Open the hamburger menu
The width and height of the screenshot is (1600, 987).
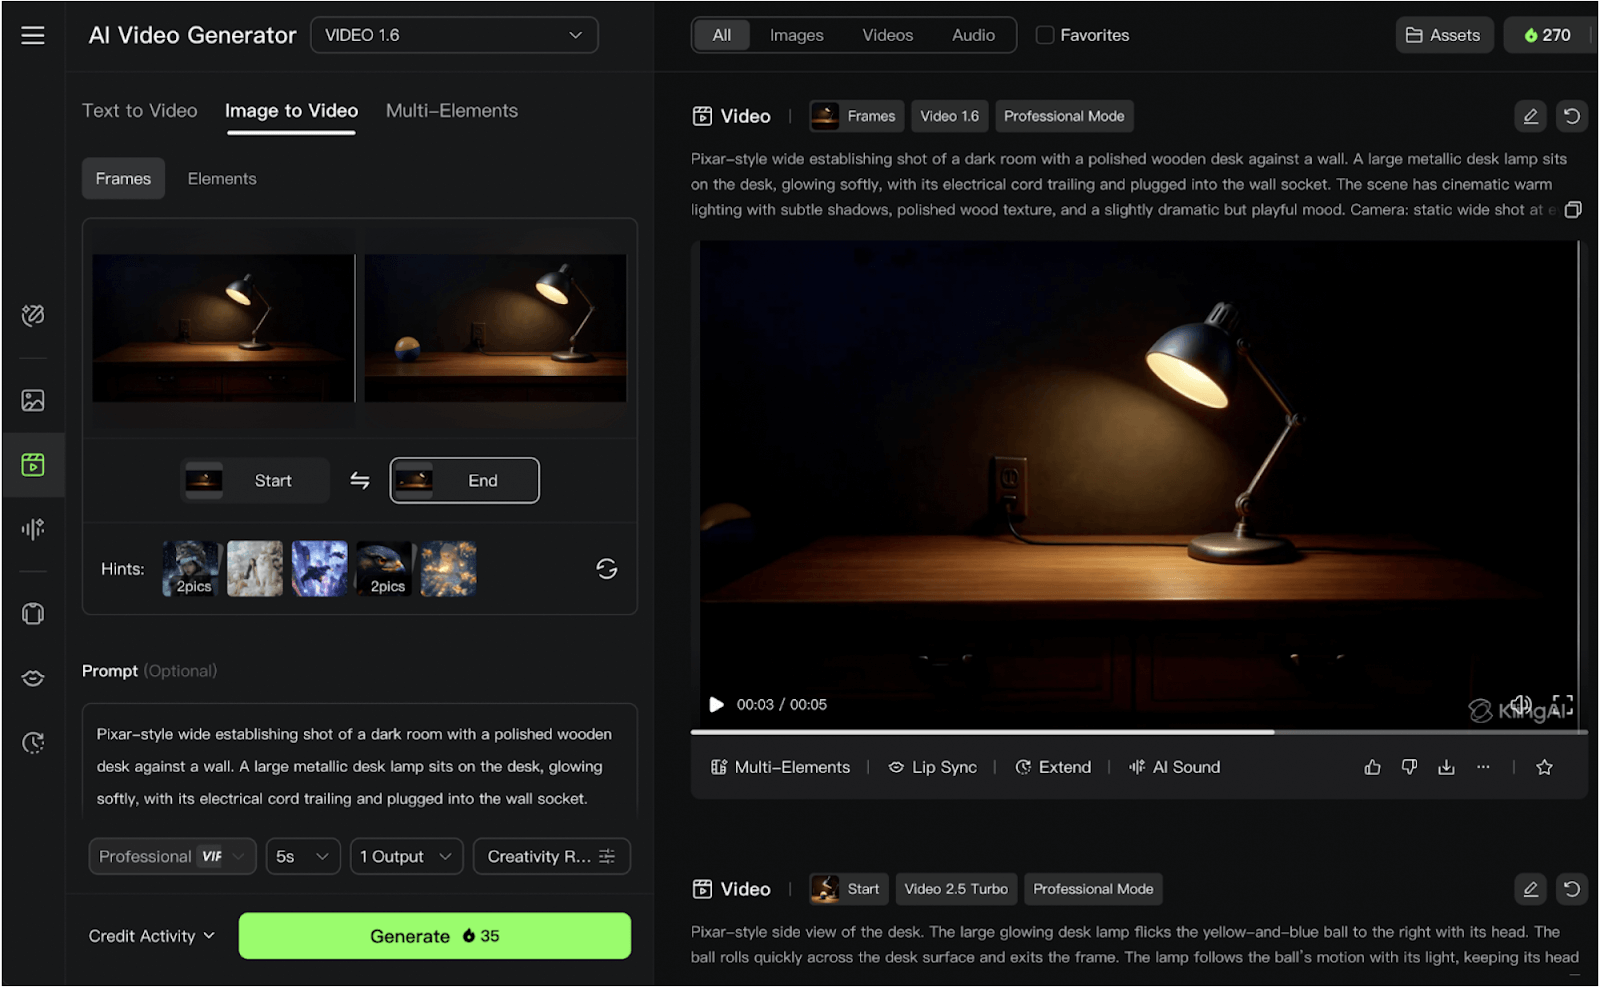coord(33,35)
